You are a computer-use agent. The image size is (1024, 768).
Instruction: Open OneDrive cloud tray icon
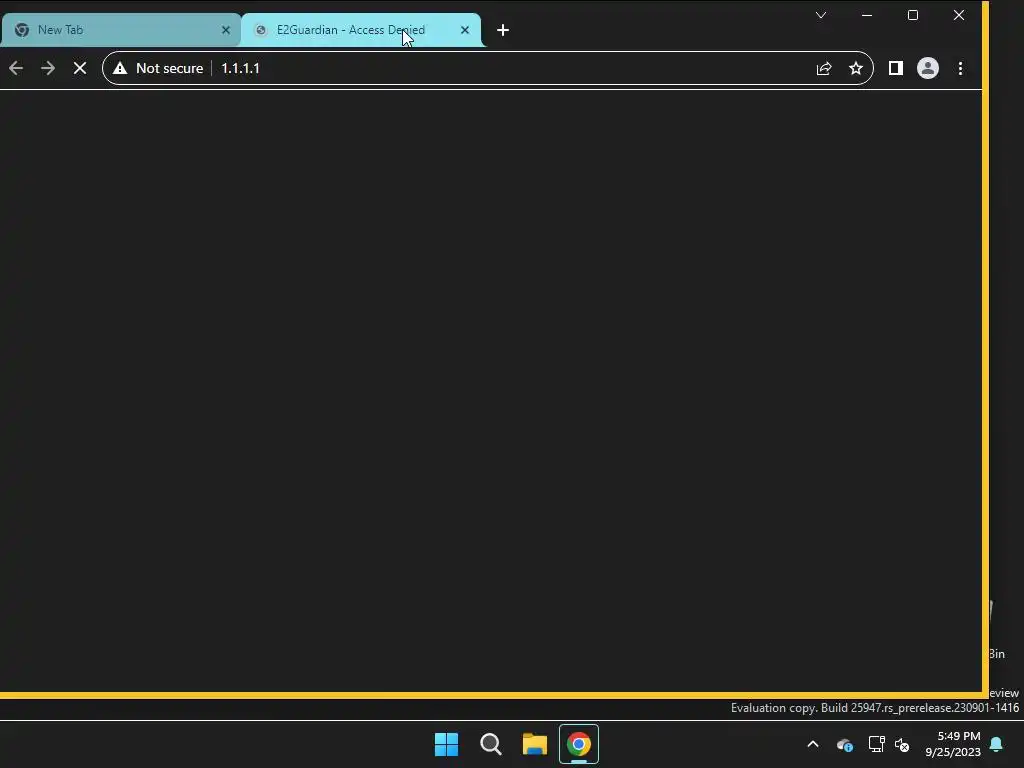pos(845,744)
